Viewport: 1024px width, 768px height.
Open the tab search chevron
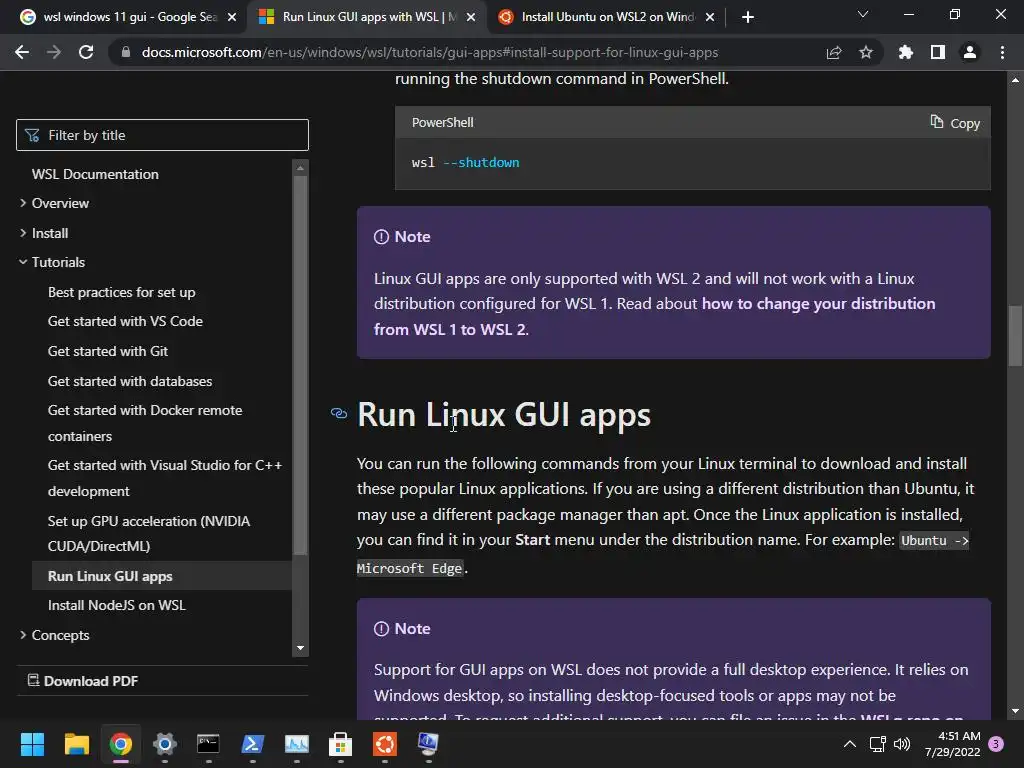(863, 14)
